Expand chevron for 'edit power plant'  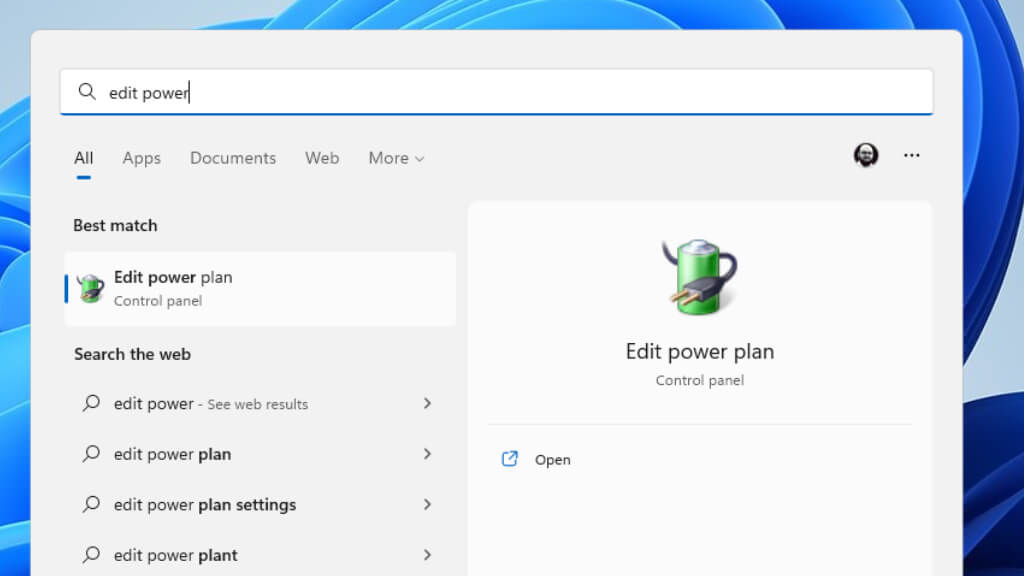[427, 555]
